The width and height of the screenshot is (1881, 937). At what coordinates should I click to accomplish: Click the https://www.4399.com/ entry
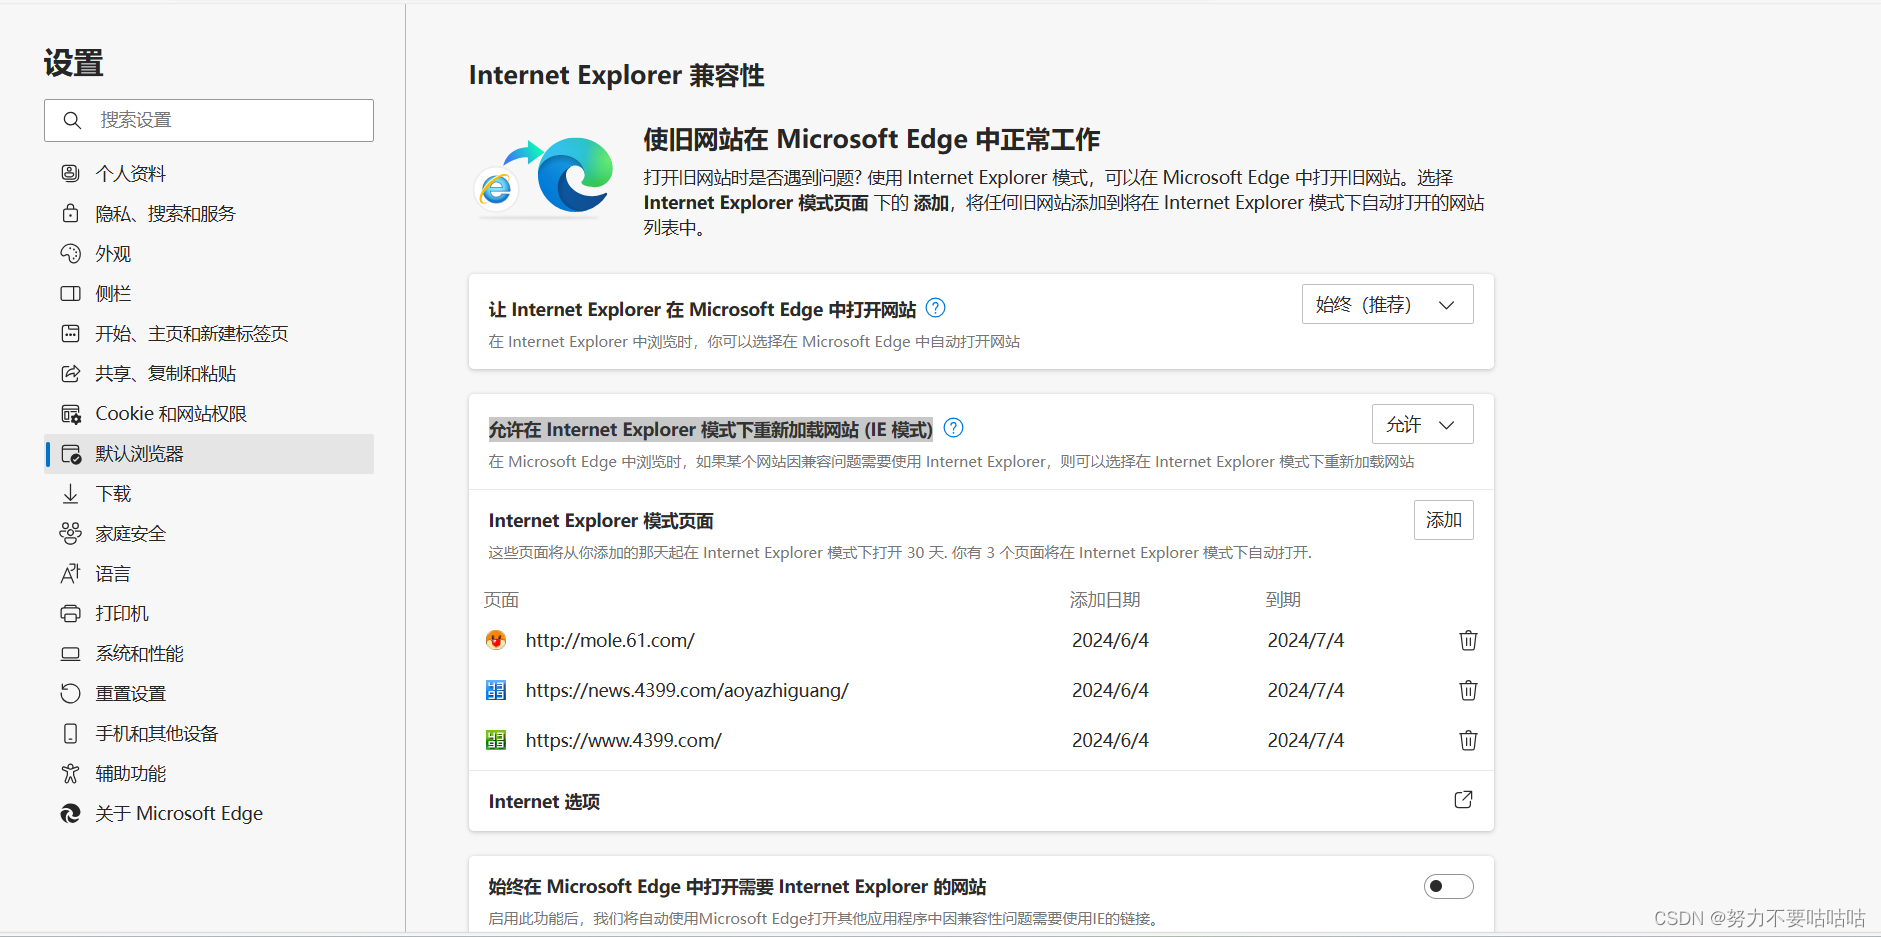[x=623, y=740]
